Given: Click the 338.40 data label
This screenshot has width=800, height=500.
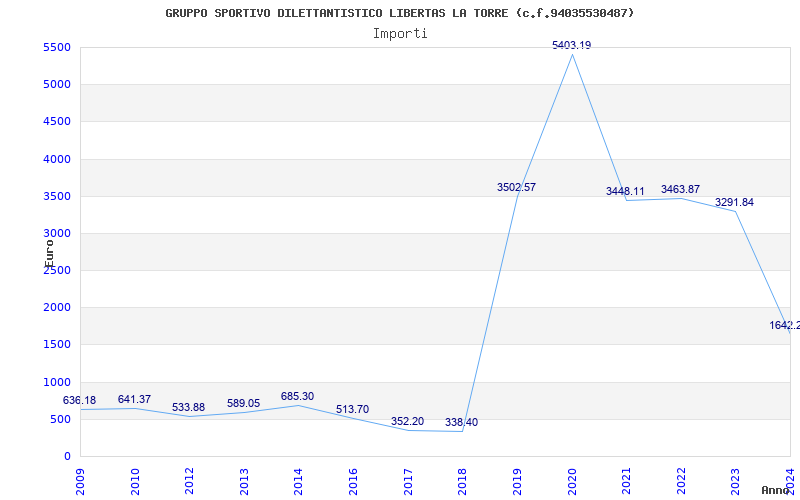Looking at the screenshot, I should click(x=461, y=422).
